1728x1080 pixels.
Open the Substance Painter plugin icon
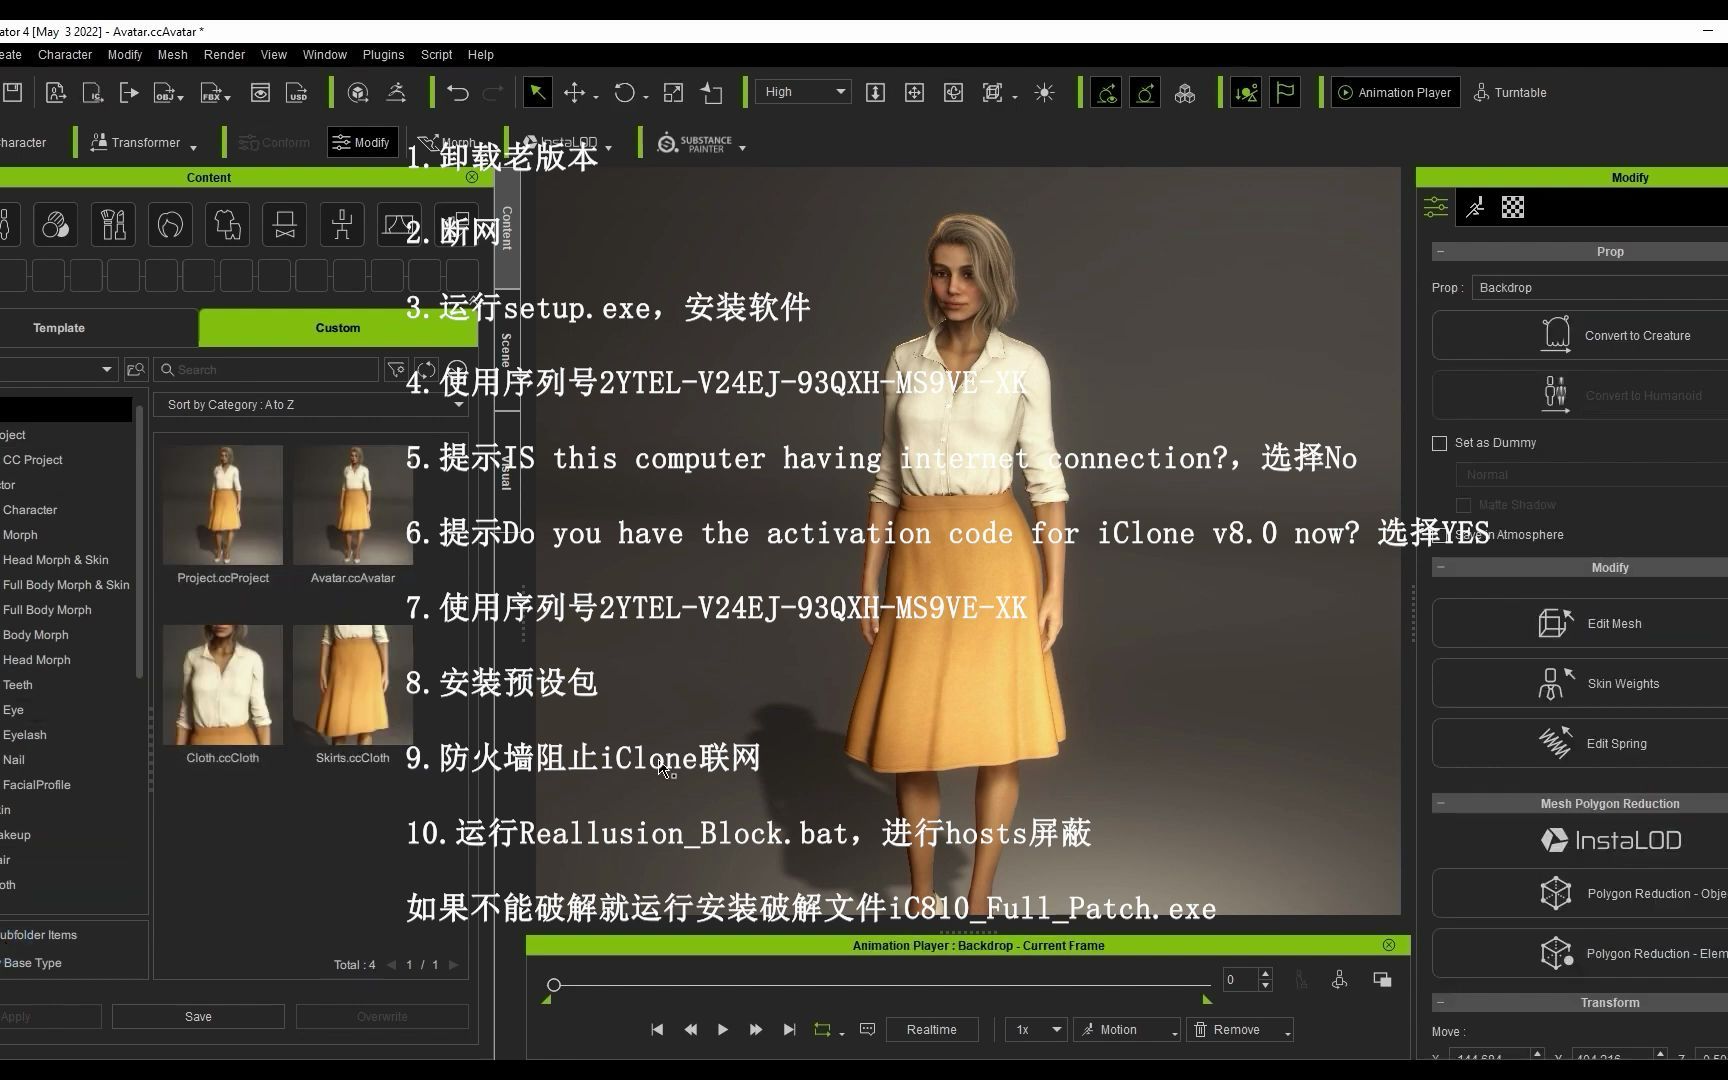click(668, 142)
